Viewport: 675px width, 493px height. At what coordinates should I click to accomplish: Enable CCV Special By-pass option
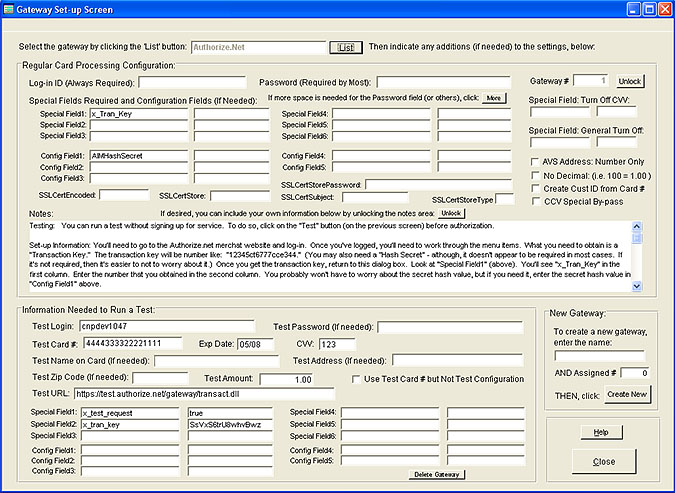[x=534, y=203]
